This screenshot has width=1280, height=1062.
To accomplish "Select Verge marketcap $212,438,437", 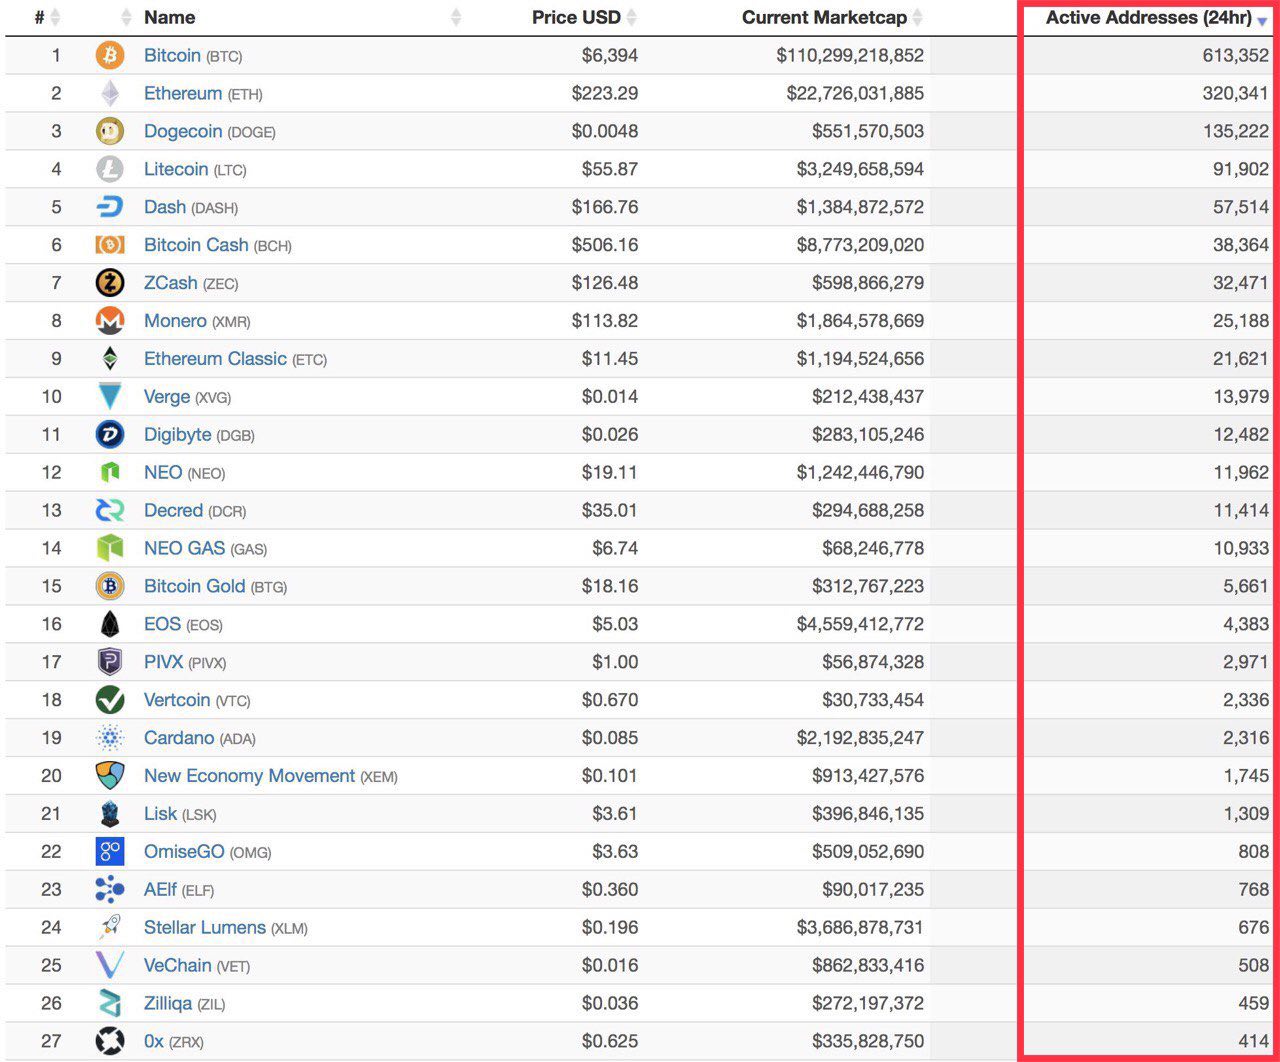I will pos(868,397).
